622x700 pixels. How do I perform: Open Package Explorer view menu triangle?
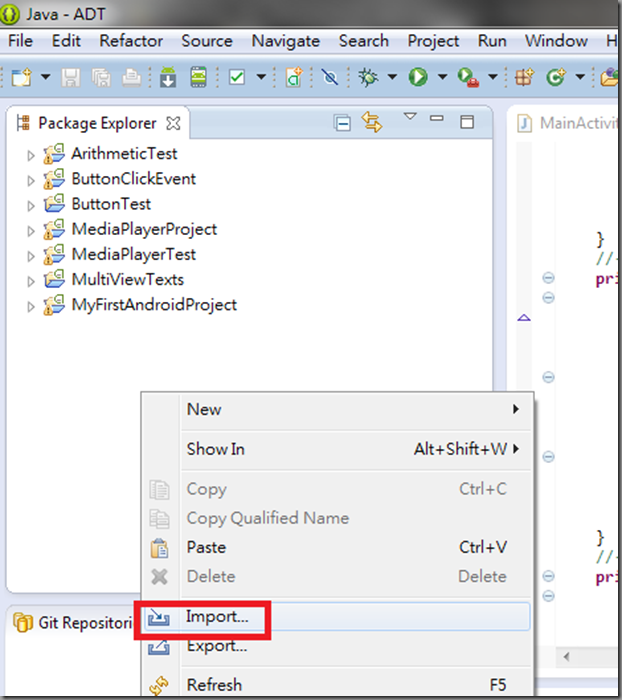pos(410,117)
